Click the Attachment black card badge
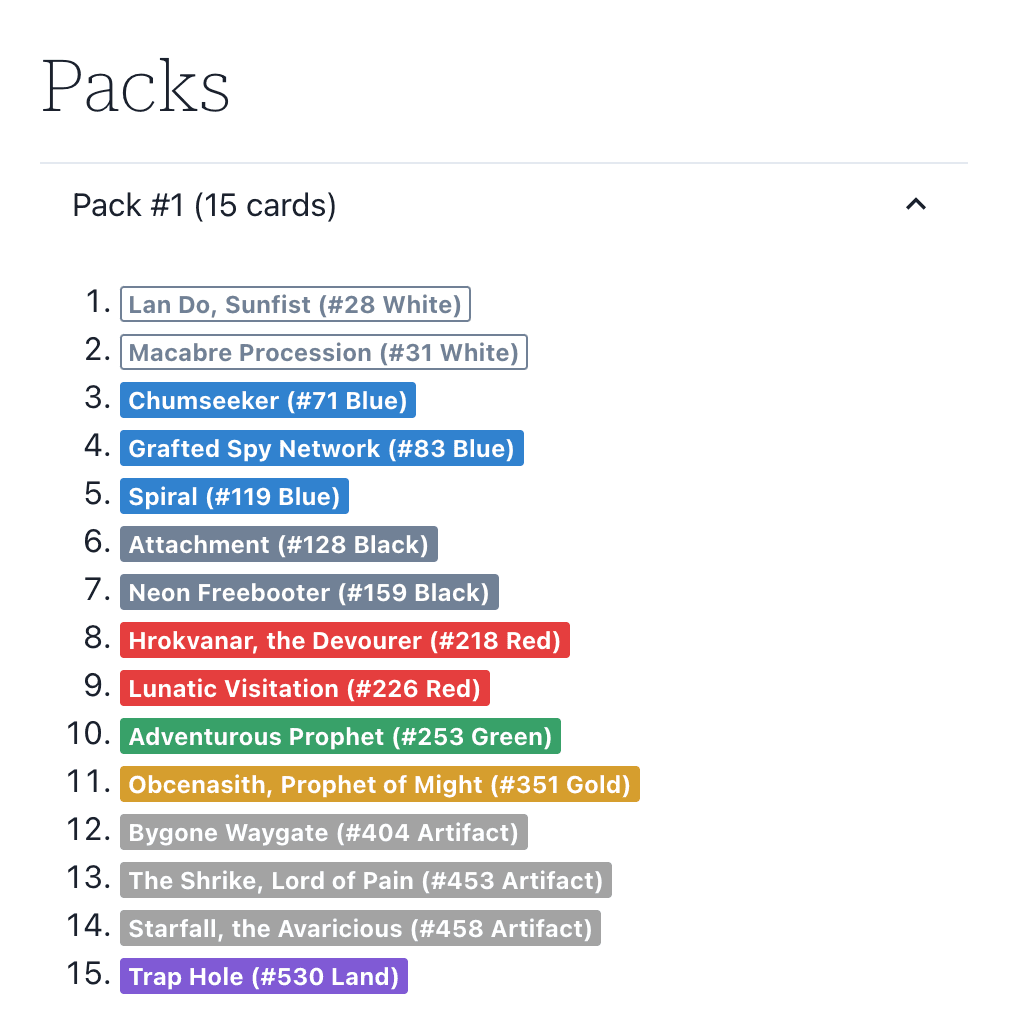 point(279,545)
